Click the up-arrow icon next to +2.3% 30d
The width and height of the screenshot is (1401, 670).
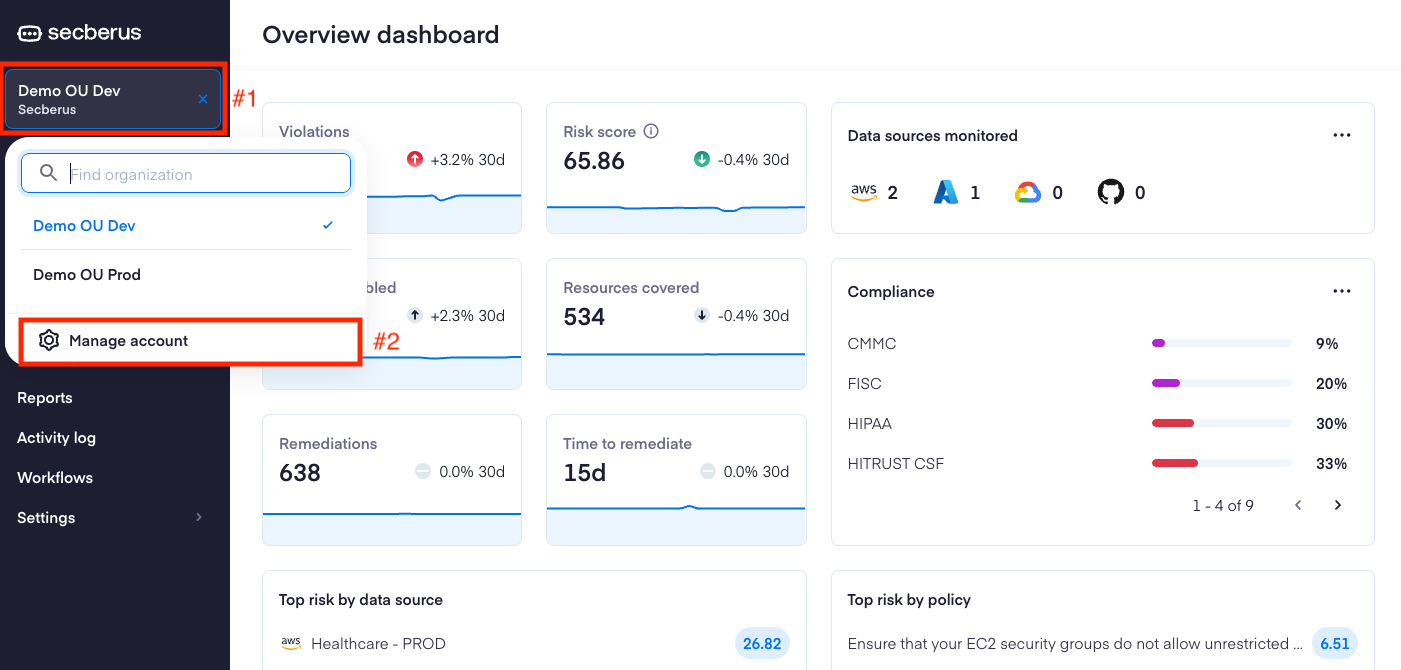pyautogui.click(x=415, y=315)
